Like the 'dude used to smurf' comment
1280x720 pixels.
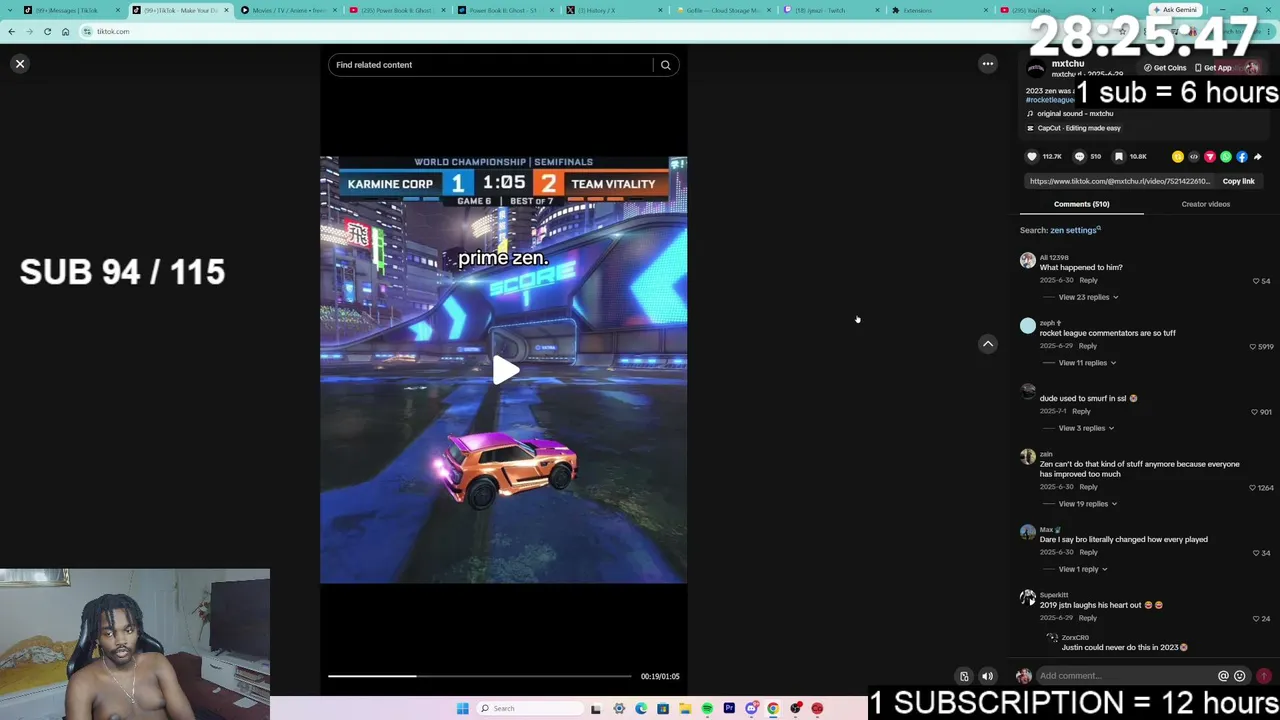[x=1254, y=412]
